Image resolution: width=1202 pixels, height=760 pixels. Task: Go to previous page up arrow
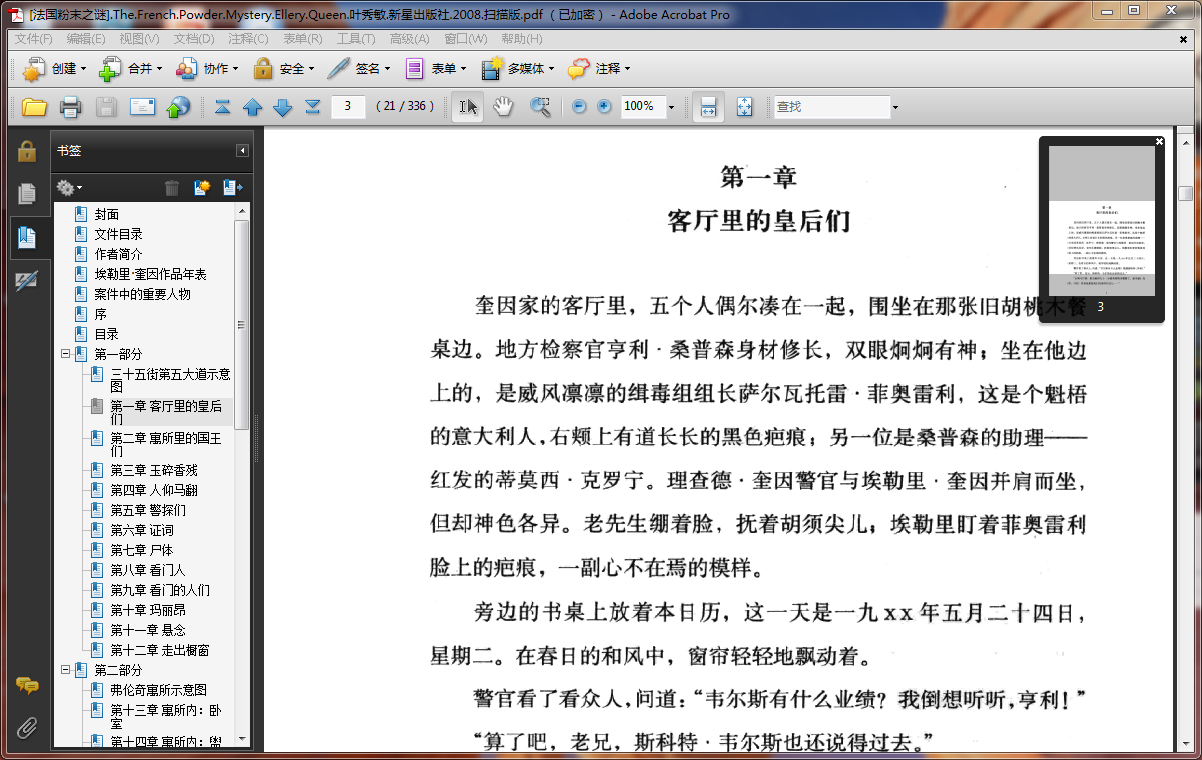(252, 107)
